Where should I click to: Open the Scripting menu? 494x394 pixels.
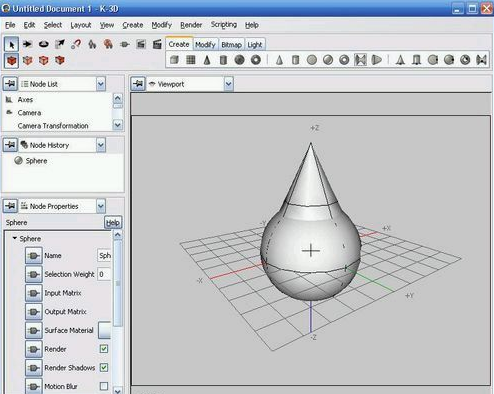coord(224,25)
